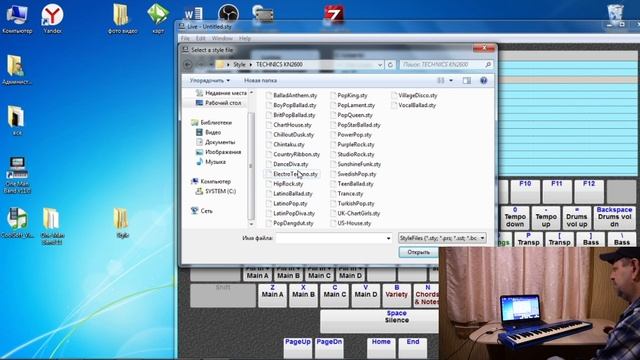Open the Recycle Bin on the desktop
This screenshot has width=640, height=360.
coord(615,14)
